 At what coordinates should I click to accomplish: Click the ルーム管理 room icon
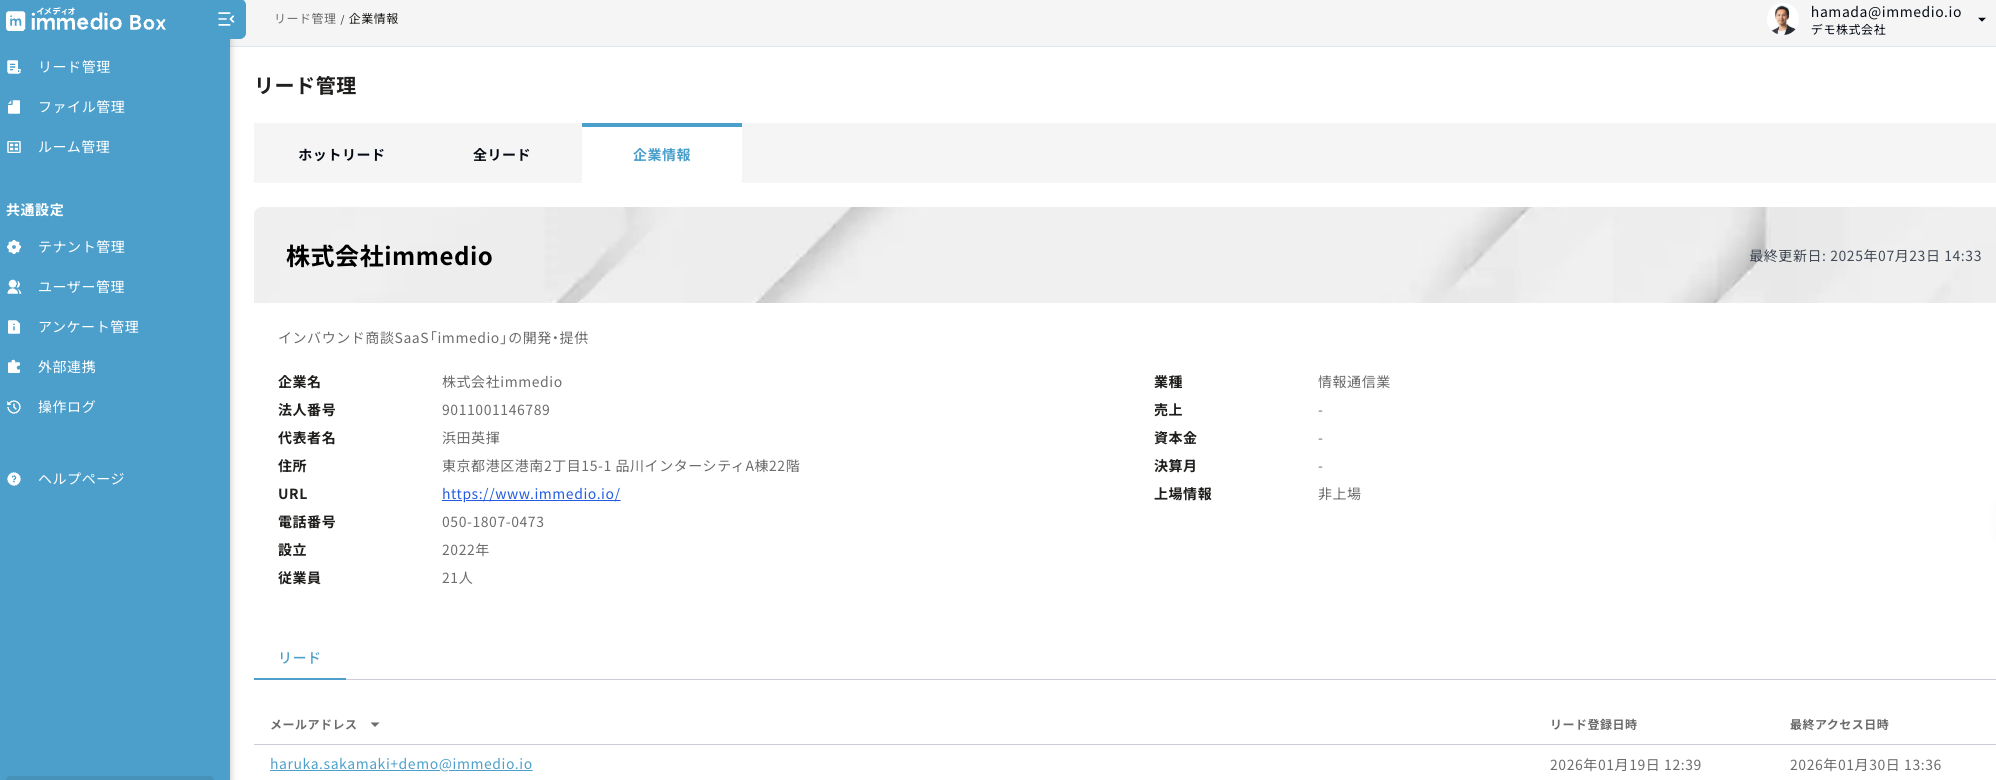[14, 147]
